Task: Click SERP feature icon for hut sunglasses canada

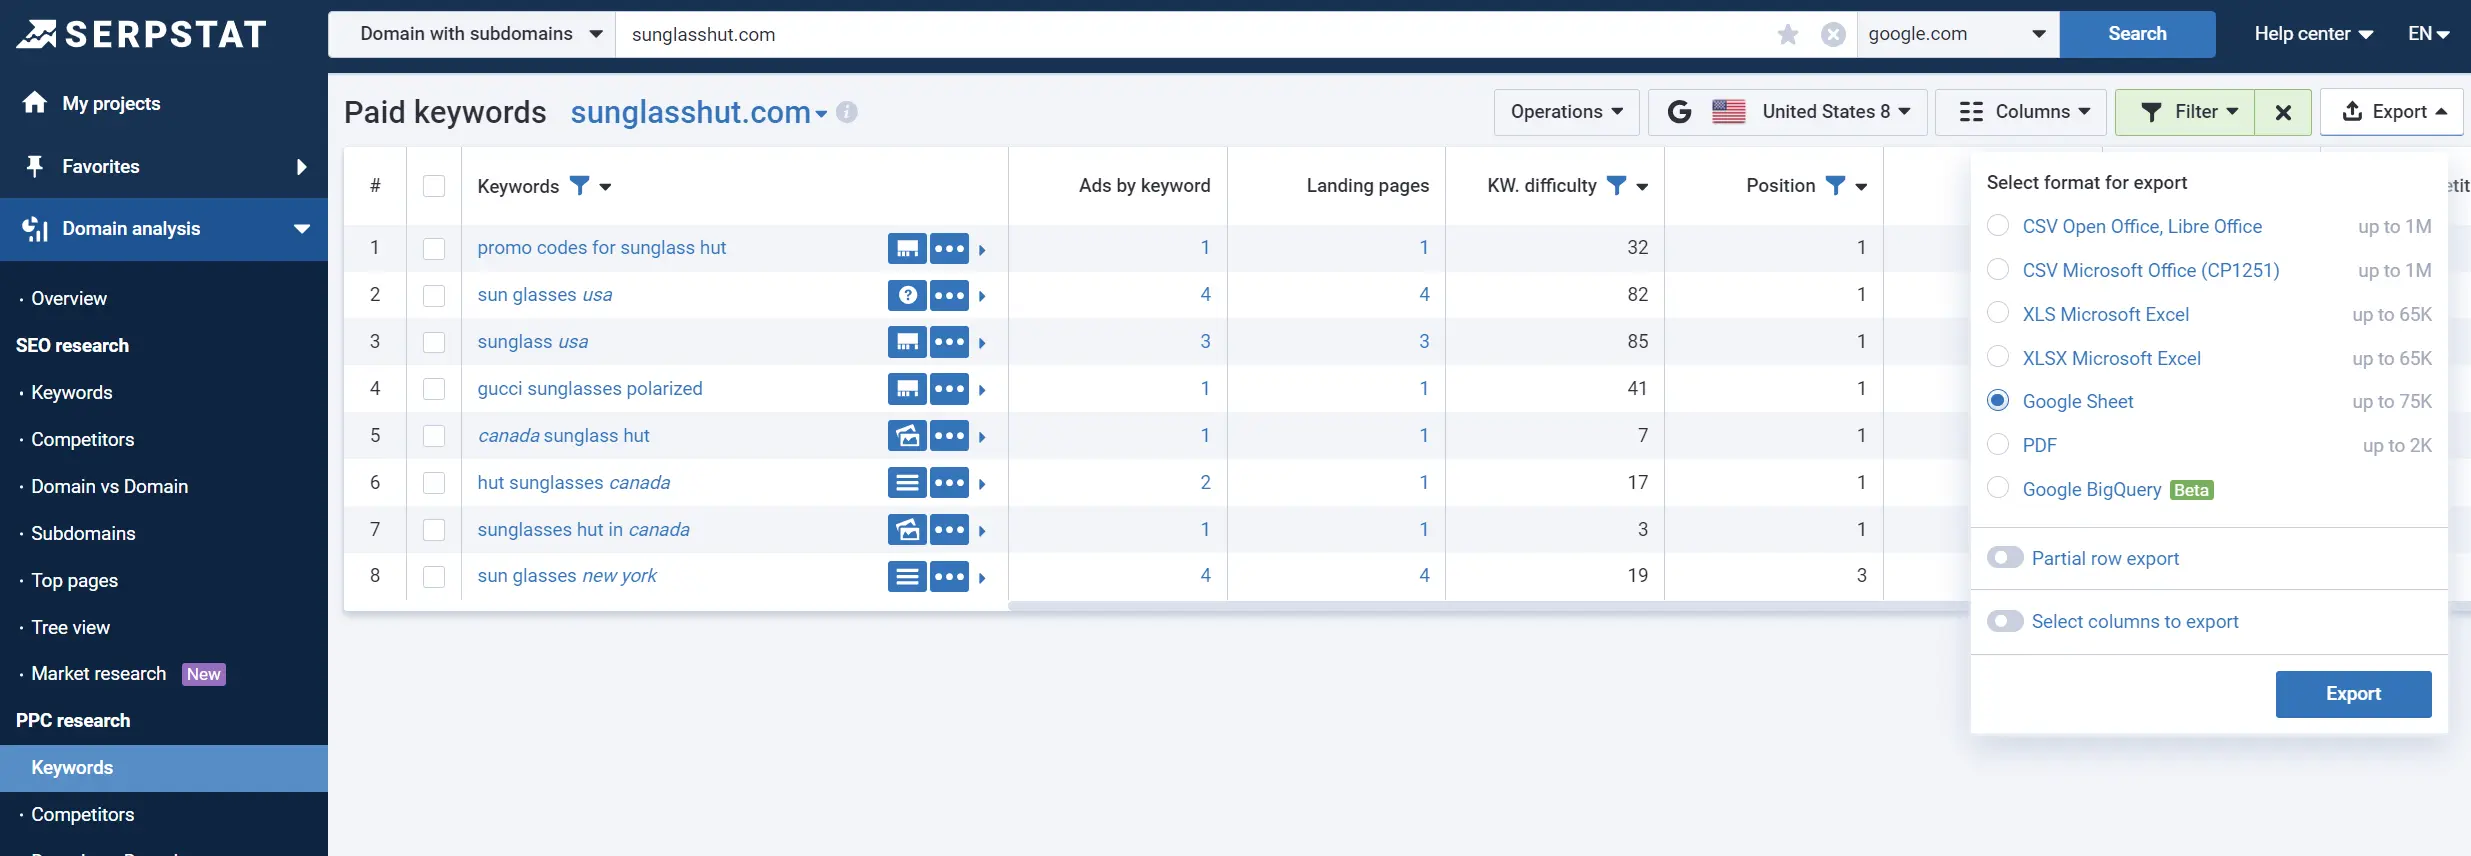Action: (x=907, y=483)
